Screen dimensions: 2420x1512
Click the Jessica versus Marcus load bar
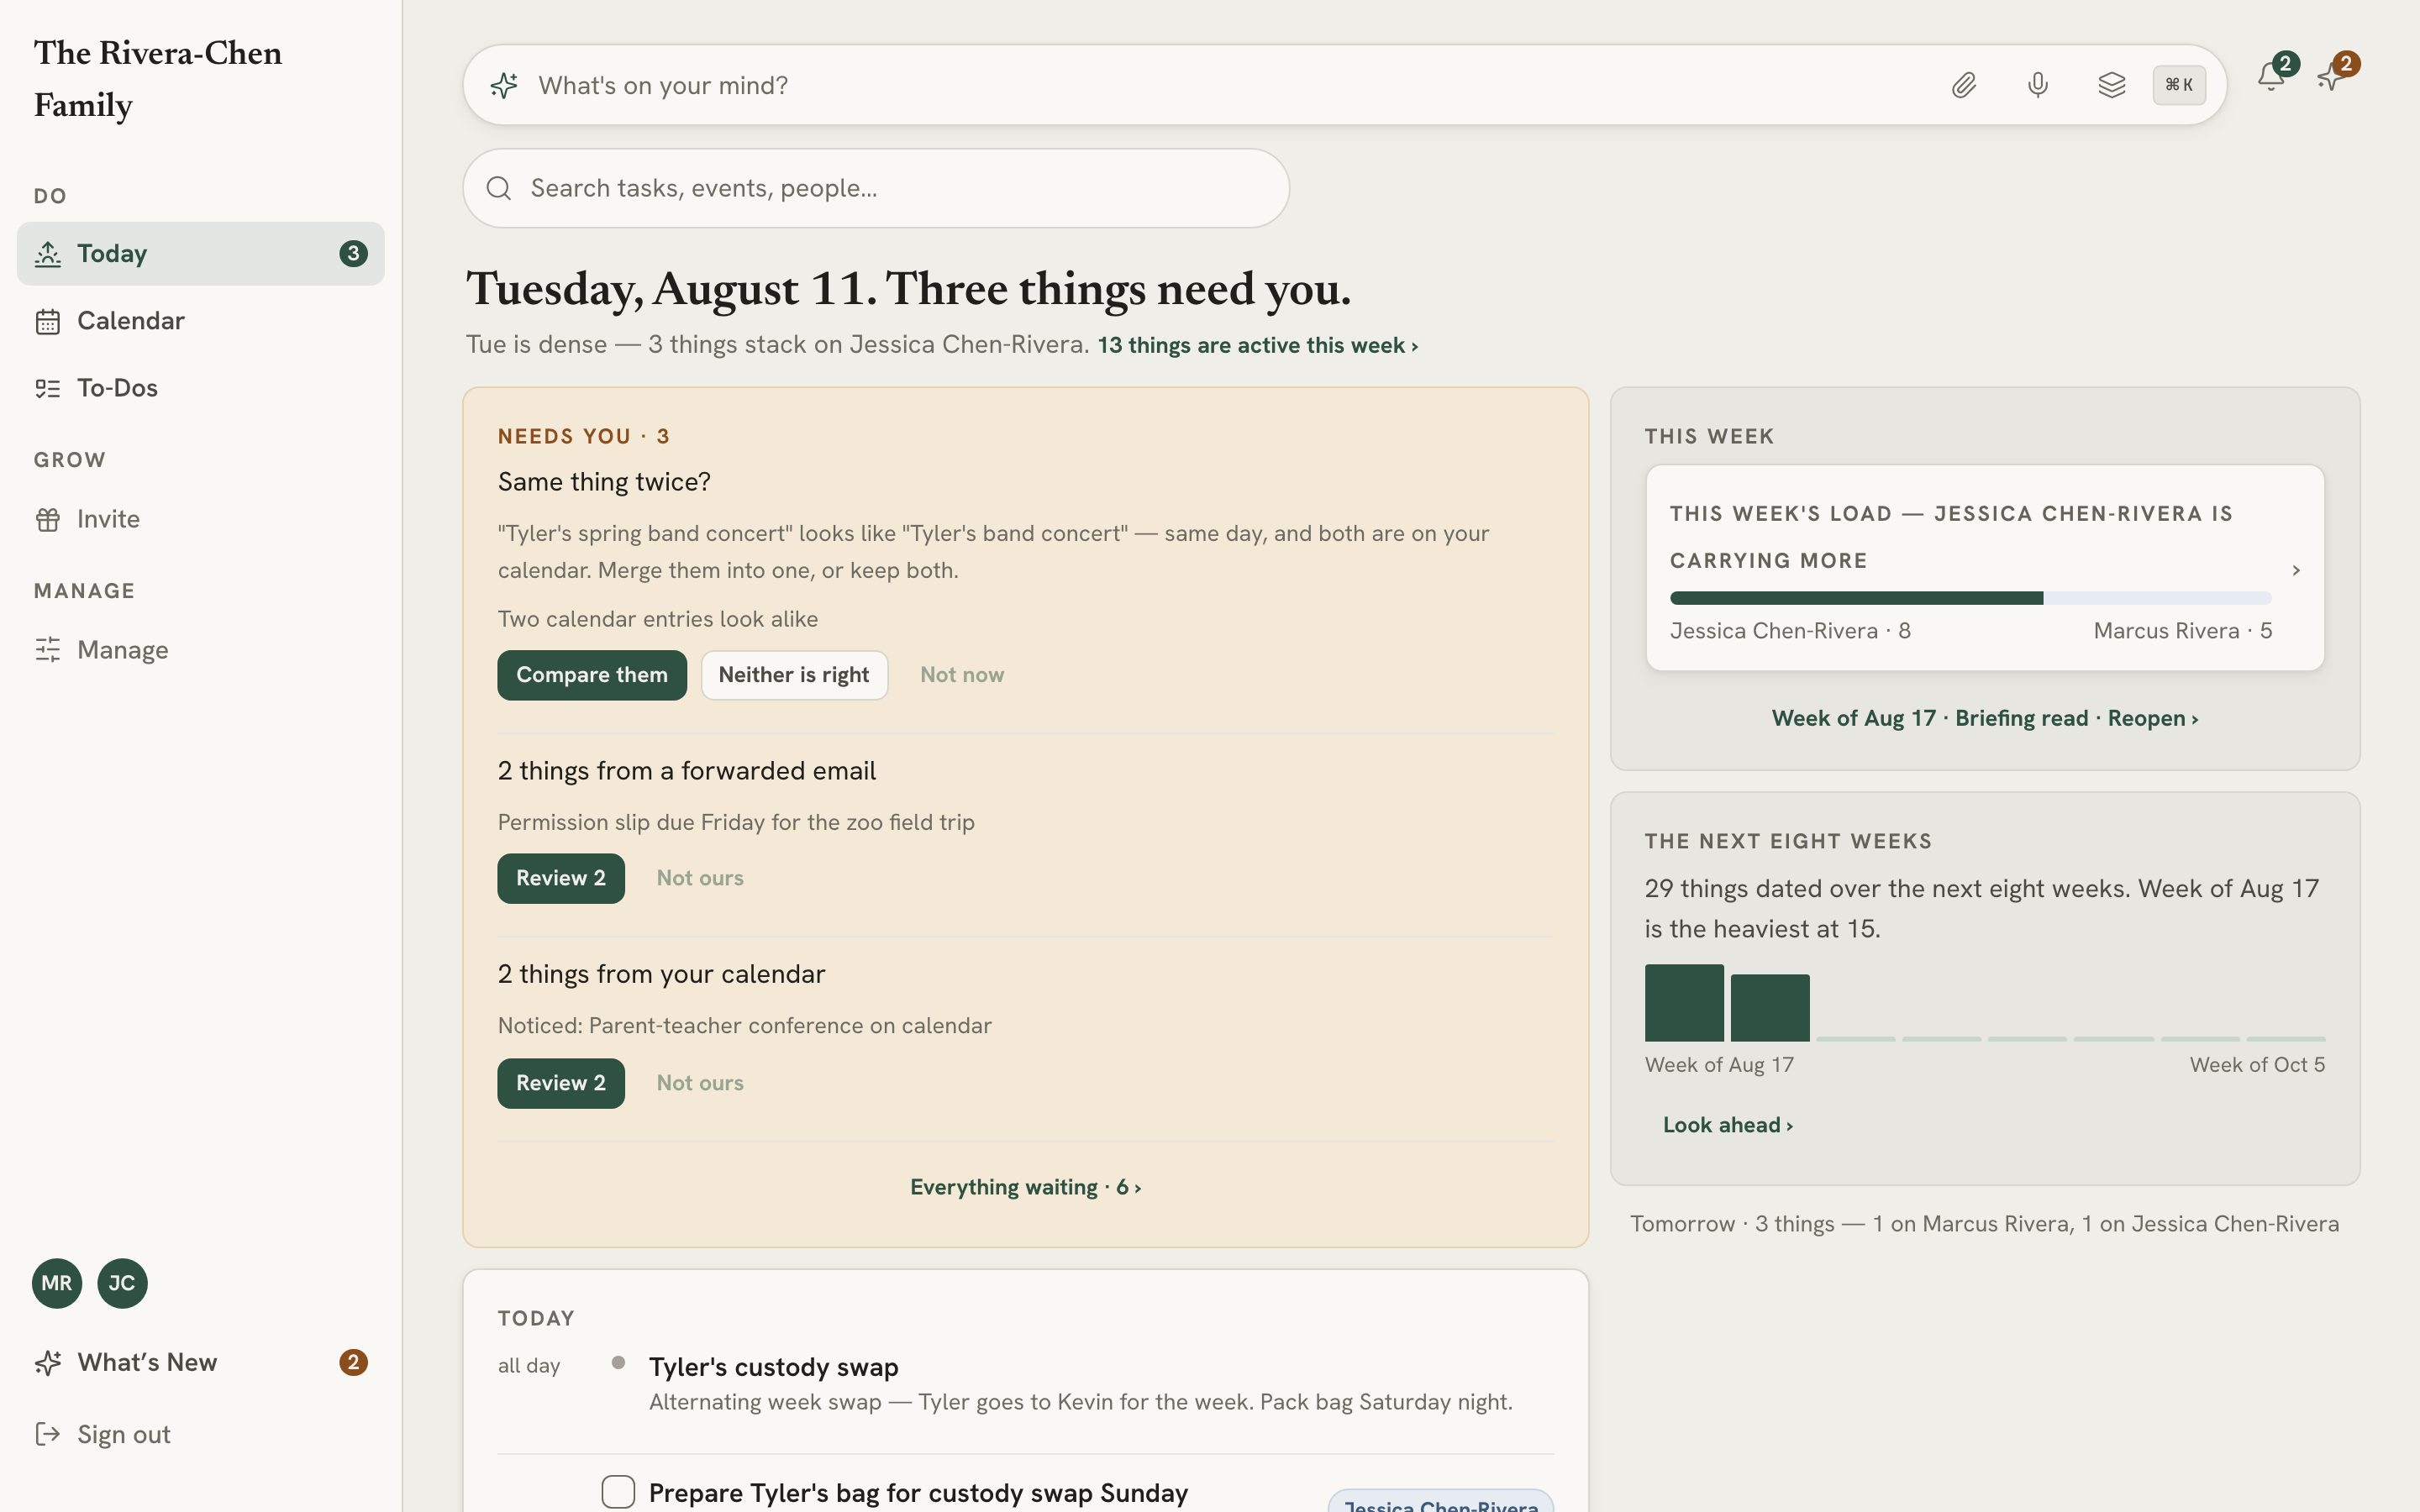point(1970,598)
